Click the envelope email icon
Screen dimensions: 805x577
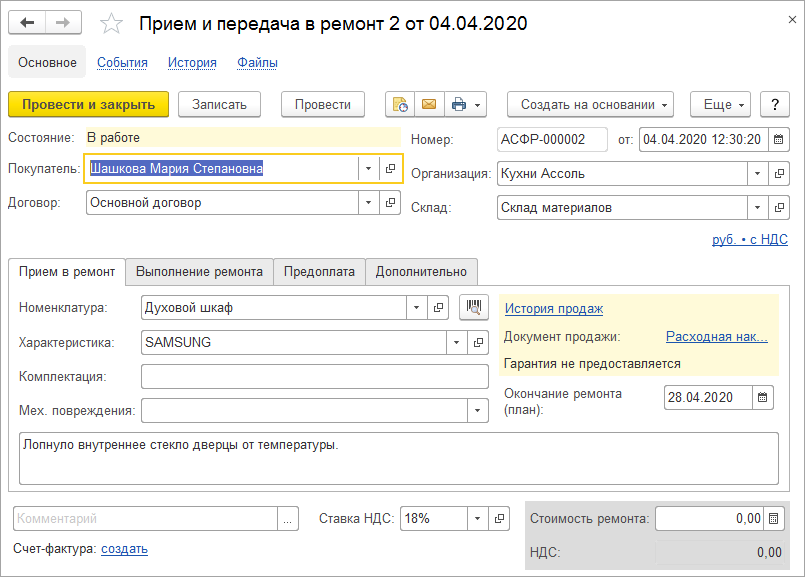[x=429, y=104]
